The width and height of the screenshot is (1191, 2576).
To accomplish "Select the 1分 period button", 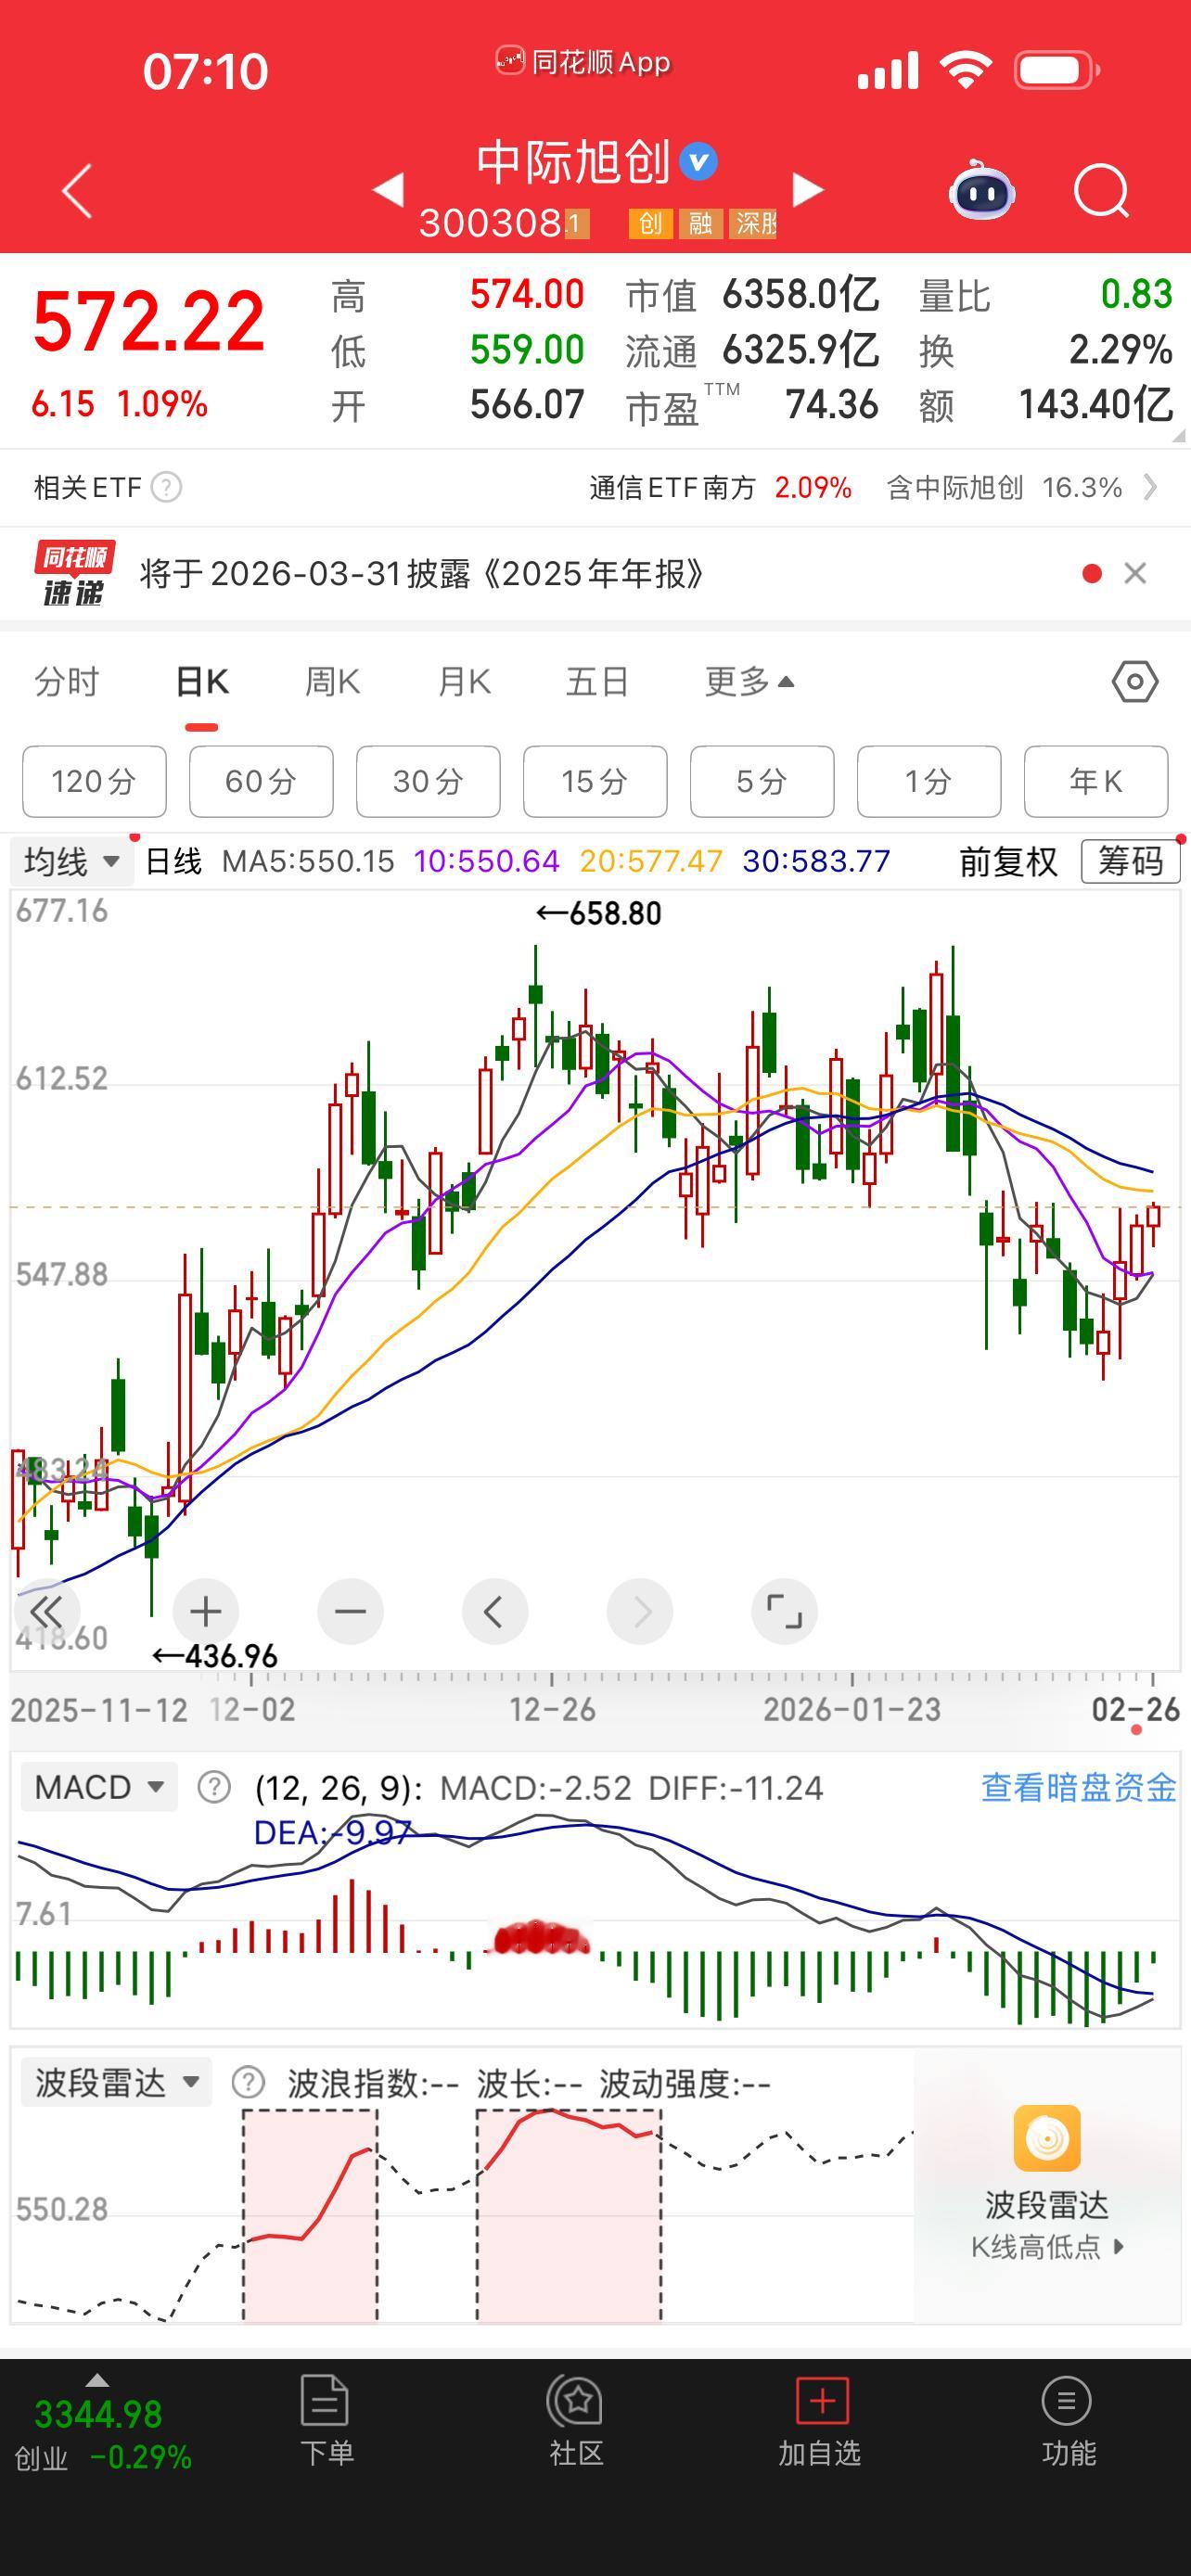I will tap(929, 781).
